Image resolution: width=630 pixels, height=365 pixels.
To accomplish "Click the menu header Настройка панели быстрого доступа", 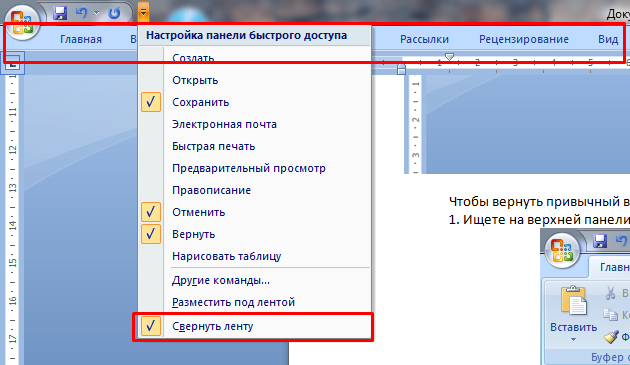I will [246, 35].
